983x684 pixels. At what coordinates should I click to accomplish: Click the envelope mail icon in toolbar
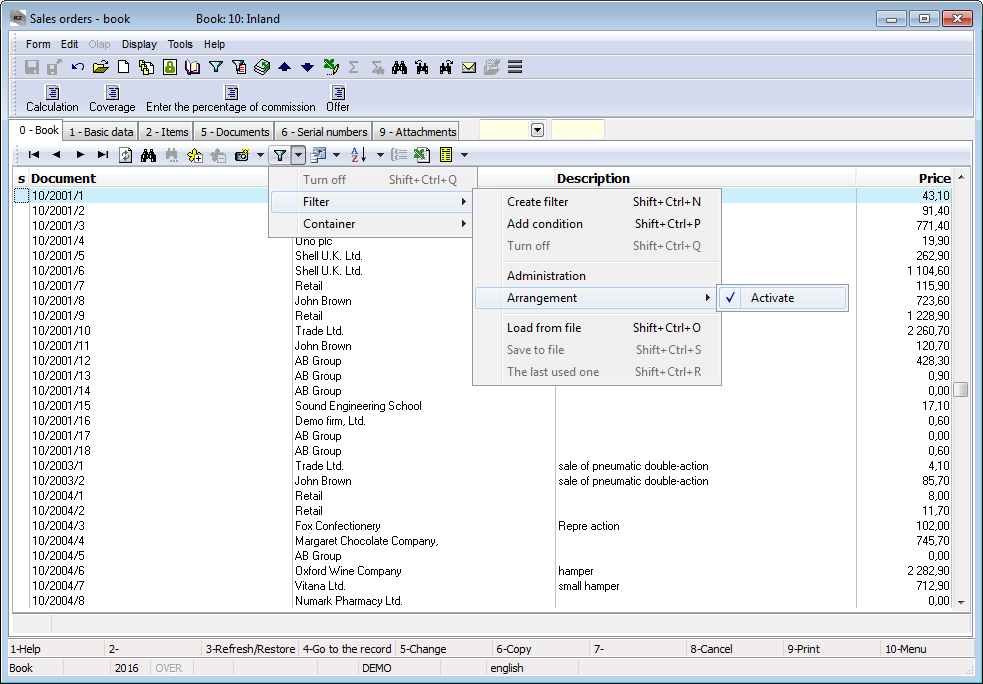pyautogui.click(x=468, y=67)
